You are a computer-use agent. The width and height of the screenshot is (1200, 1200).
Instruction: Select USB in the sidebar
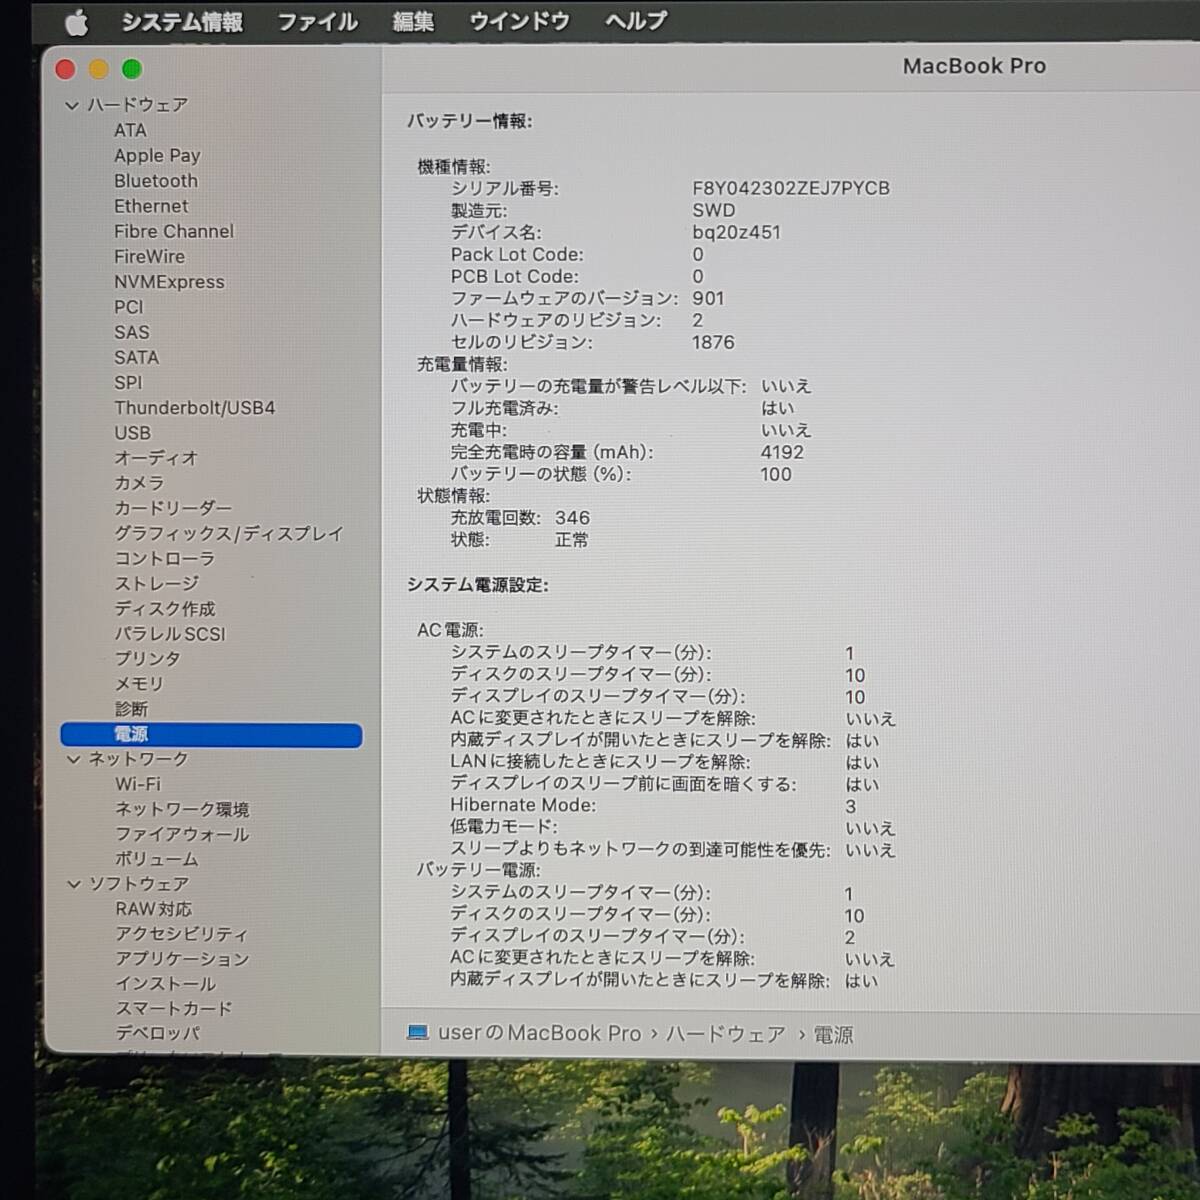[x=133, y=433]
